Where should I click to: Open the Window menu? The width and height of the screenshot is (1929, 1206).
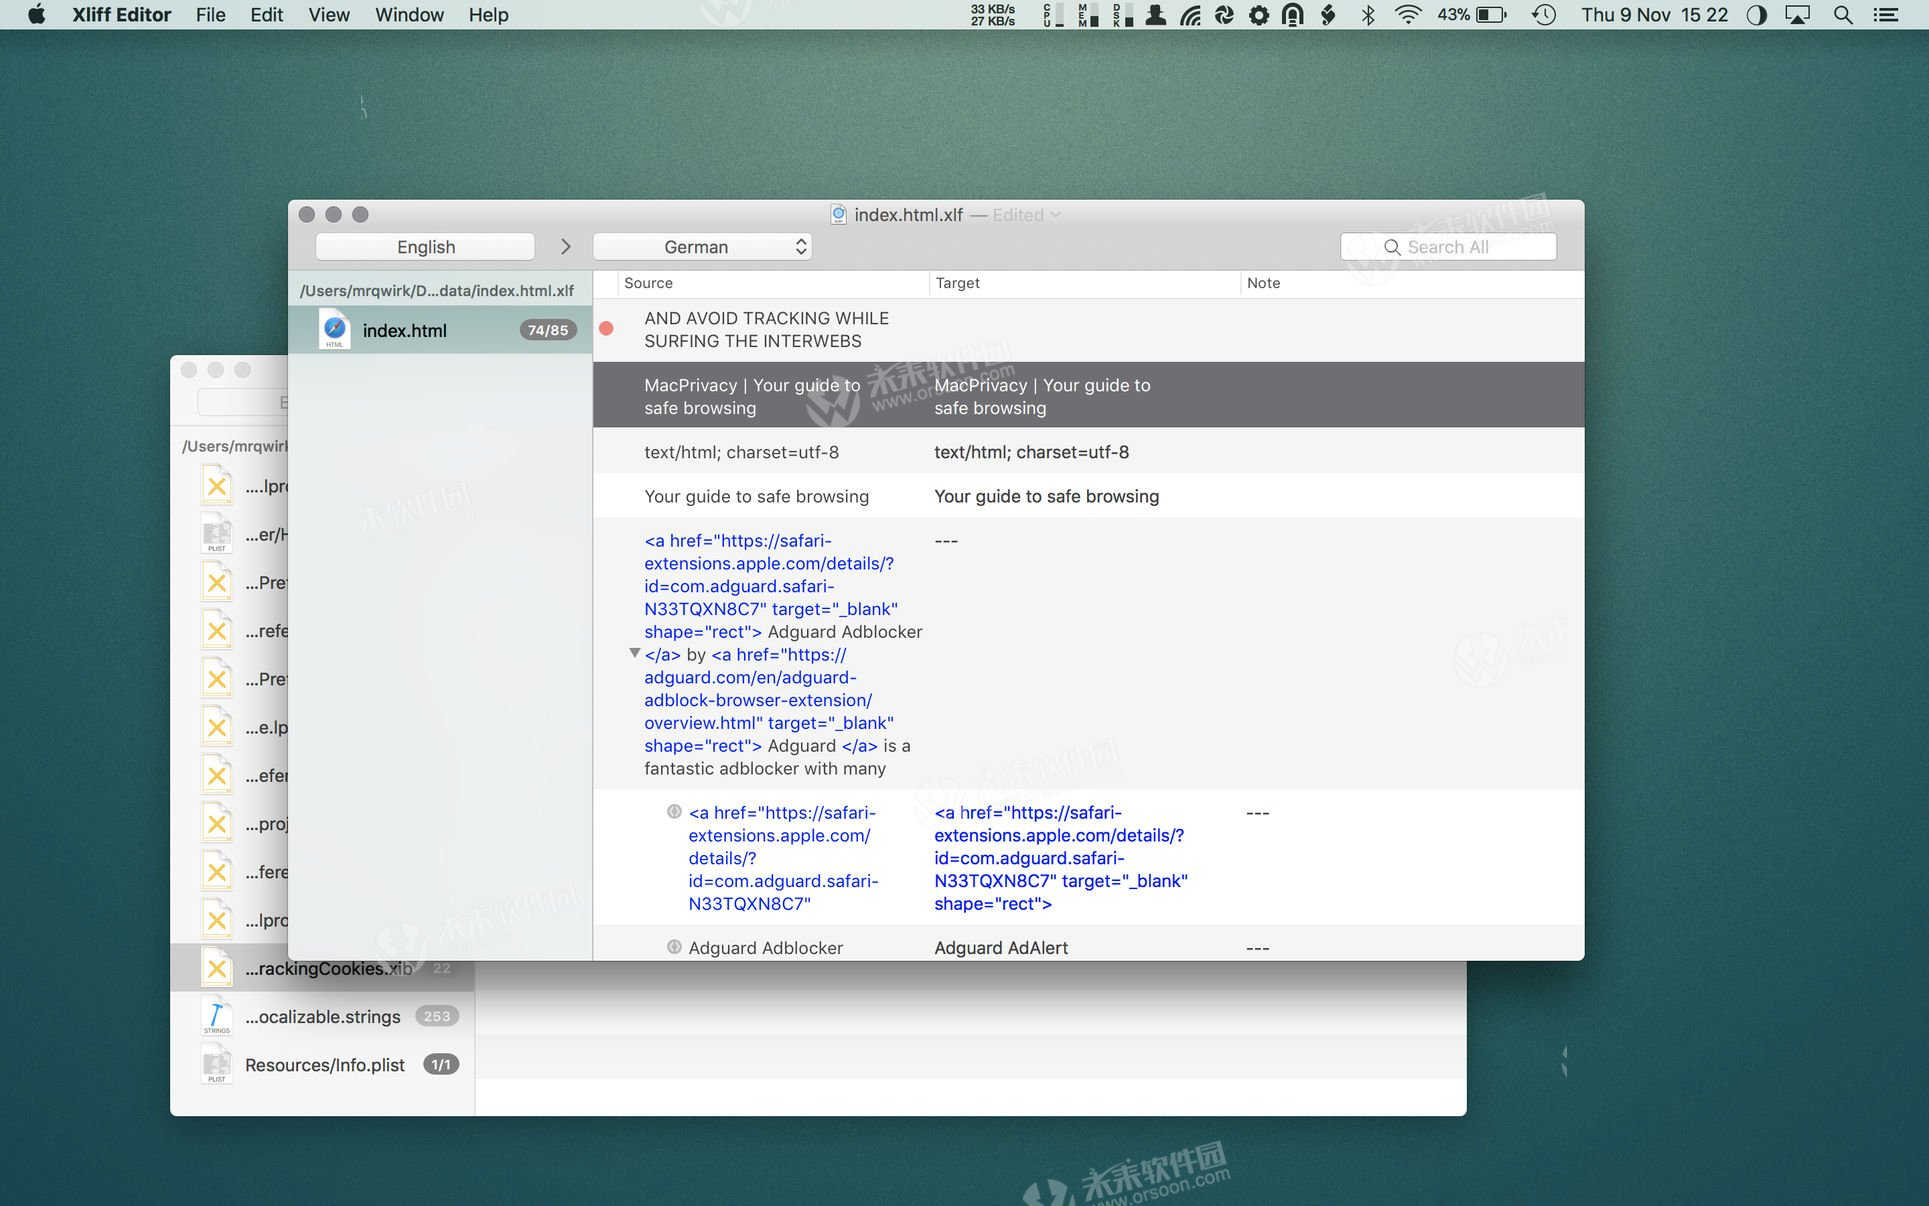(x=409, y=15)
